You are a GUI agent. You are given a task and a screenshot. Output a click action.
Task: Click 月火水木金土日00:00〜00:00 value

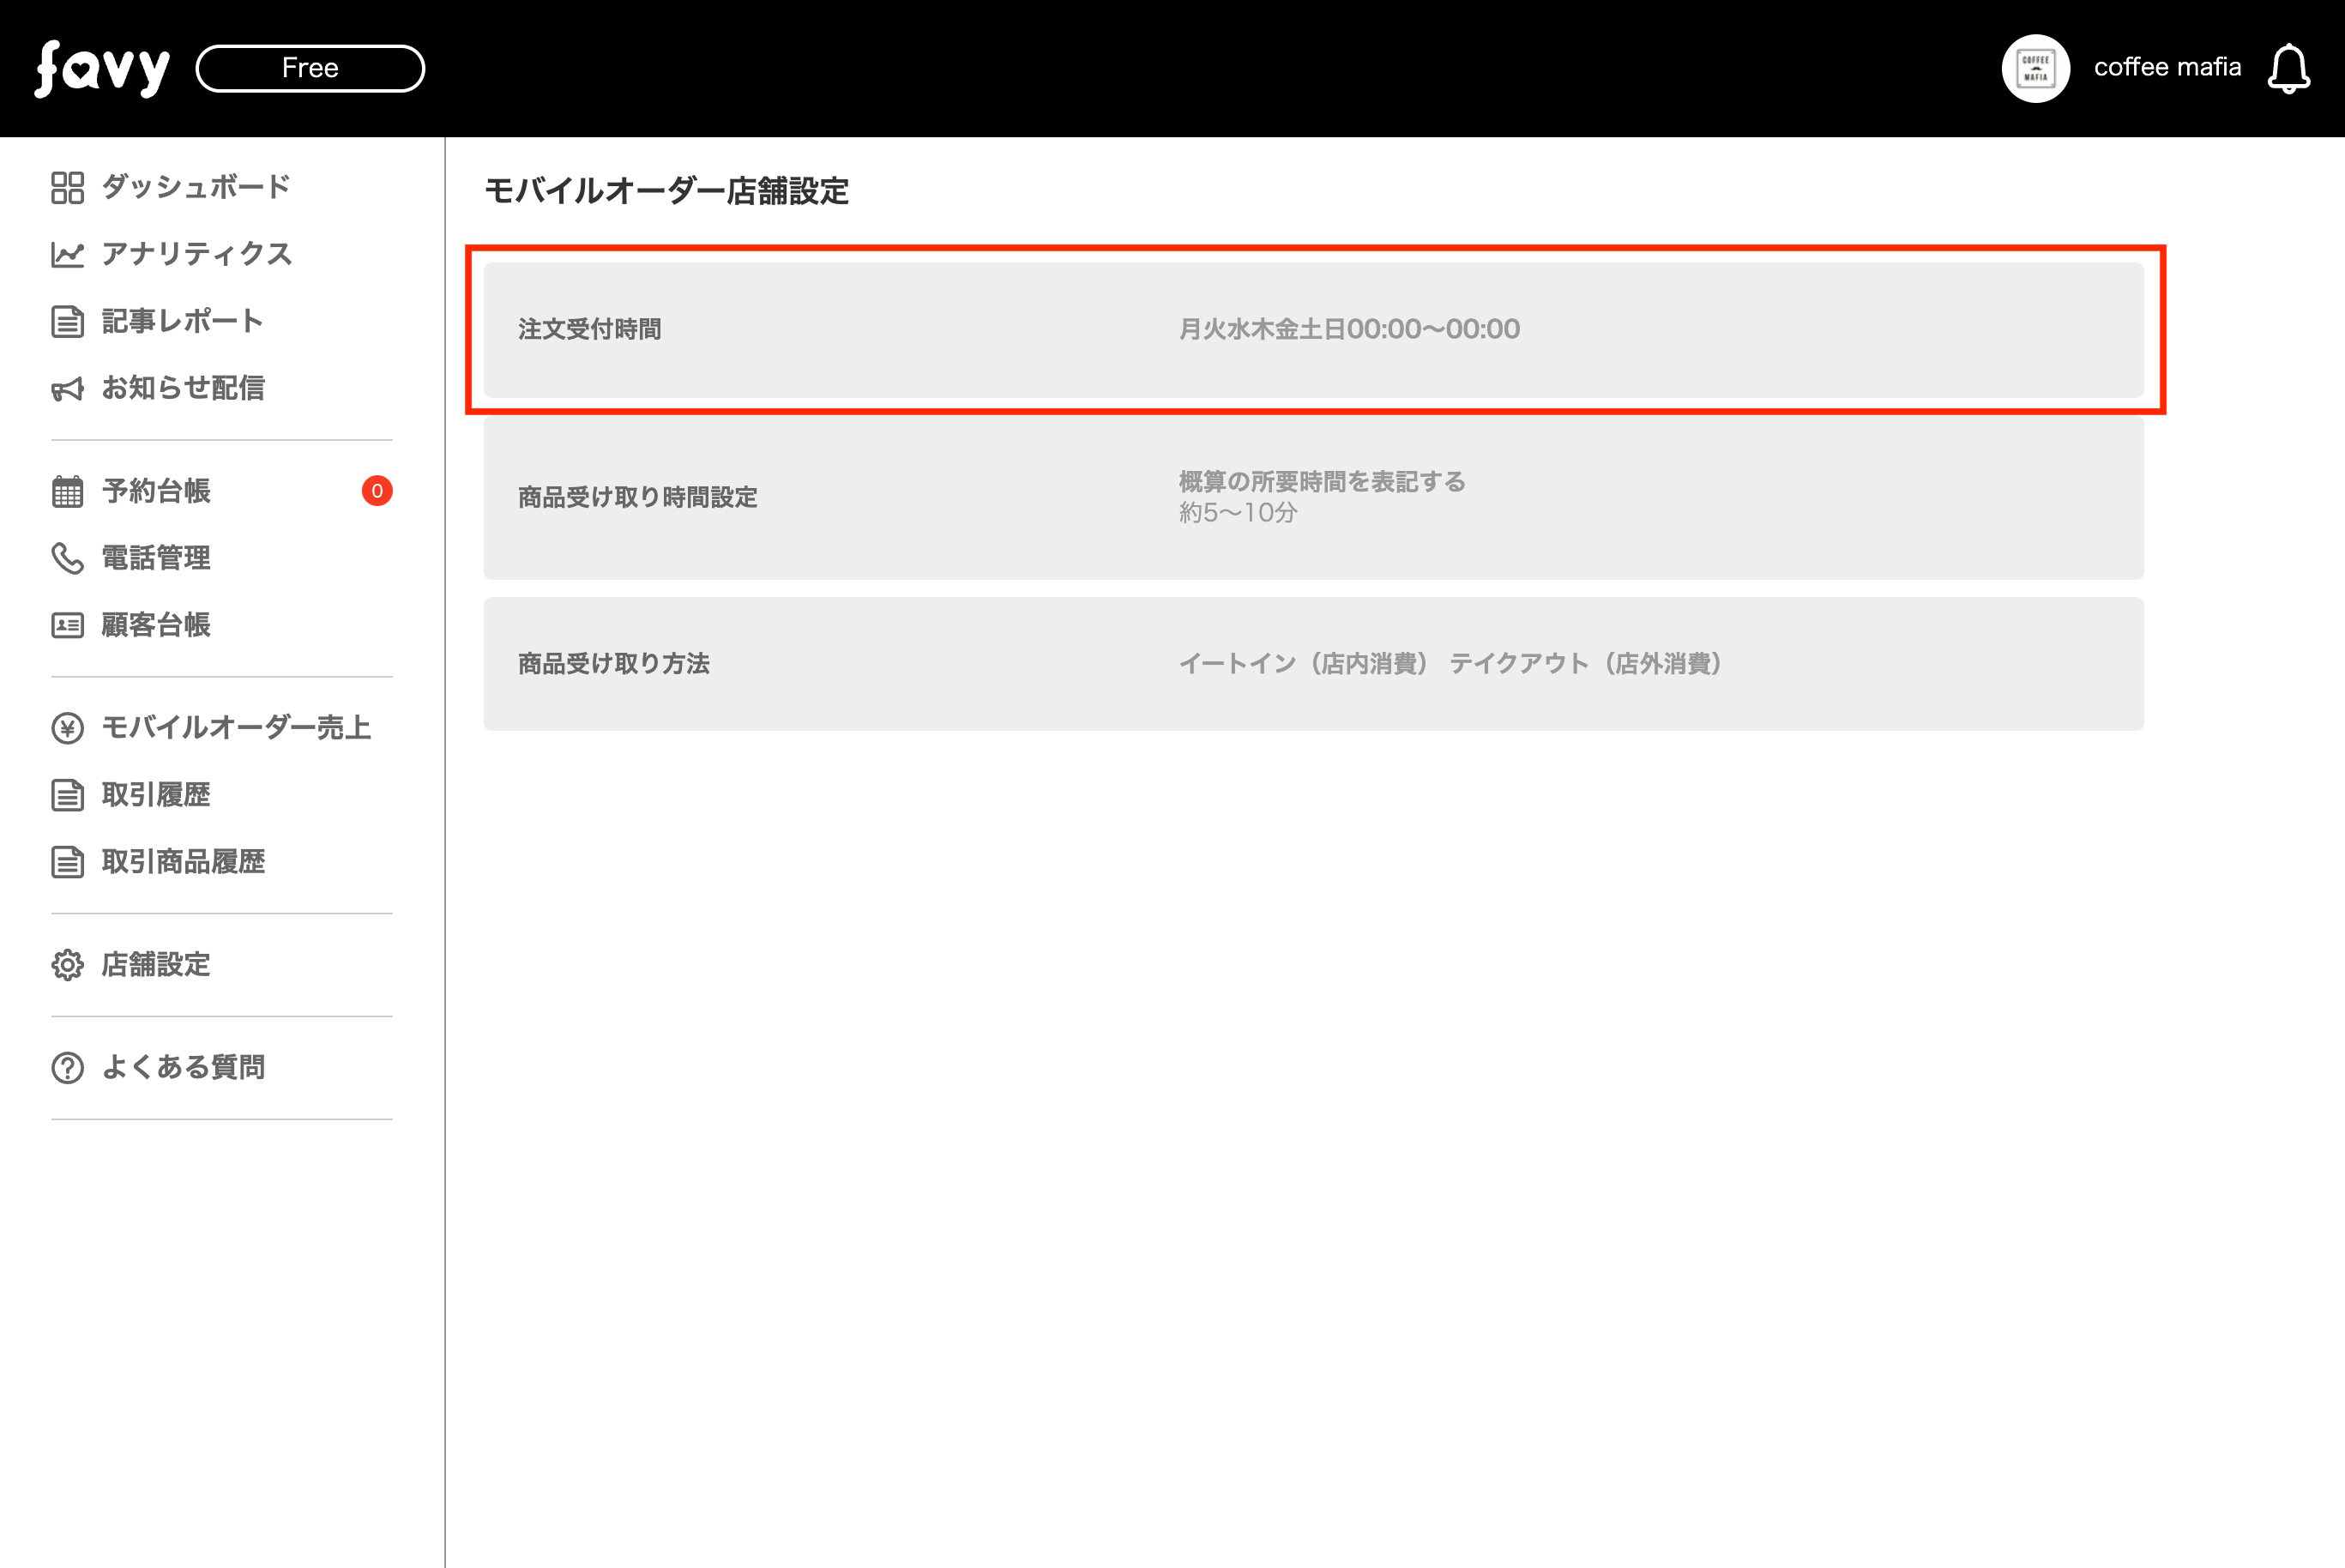(1349, 329)
